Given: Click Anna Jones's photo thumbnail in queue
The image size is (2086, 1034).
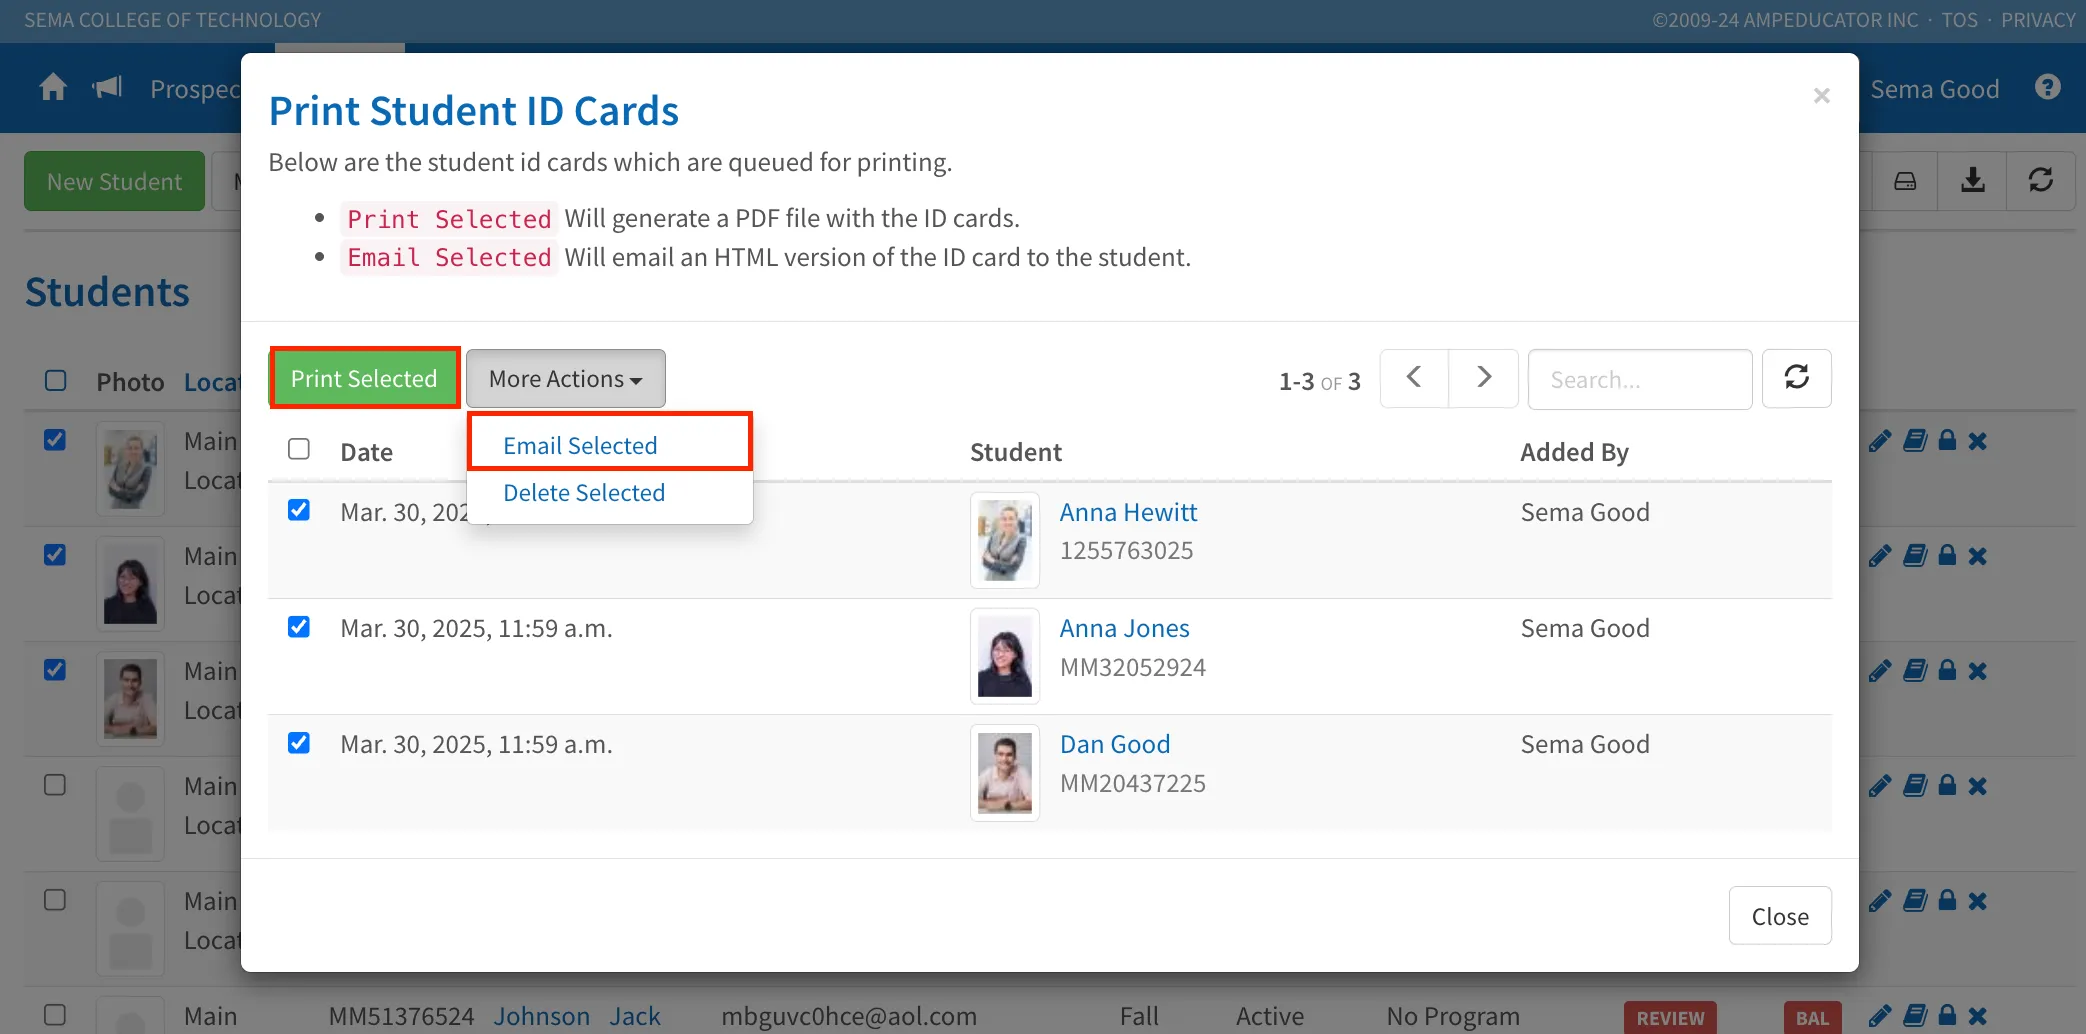Looking at the screenshot, I should coord(1005,656).
